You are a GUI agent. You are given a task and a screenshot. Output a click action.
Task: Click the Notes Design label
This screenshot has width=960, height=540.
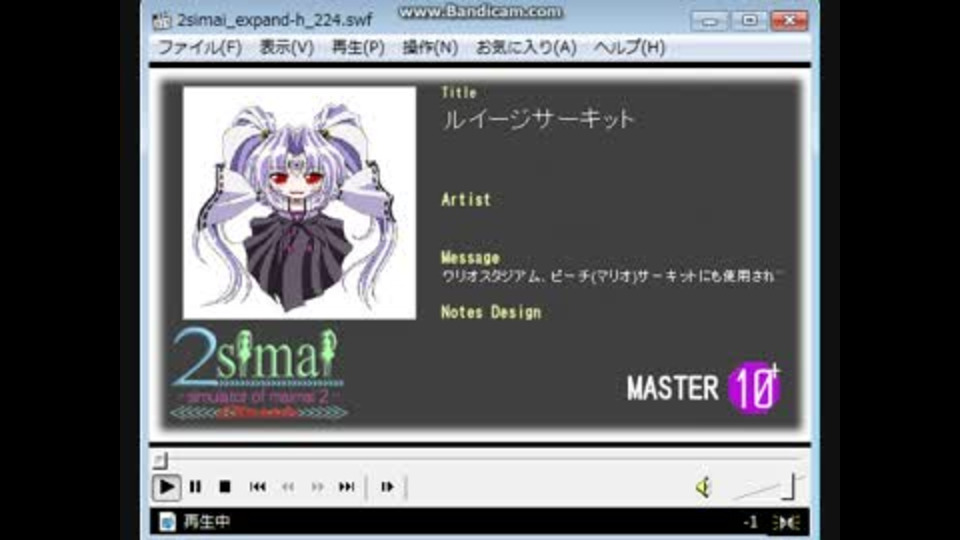tap(491, 312)
